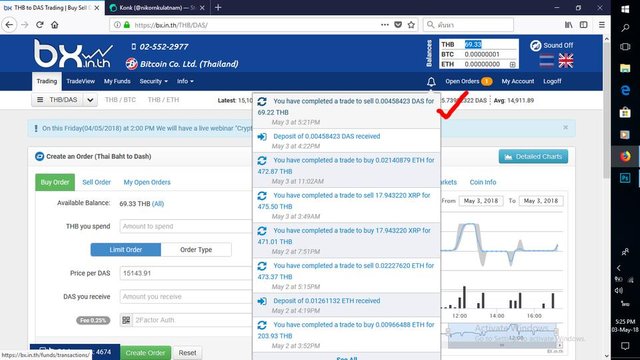
Task: Click the expand icon next to ETH balance
Action: (x=513, y=64)
